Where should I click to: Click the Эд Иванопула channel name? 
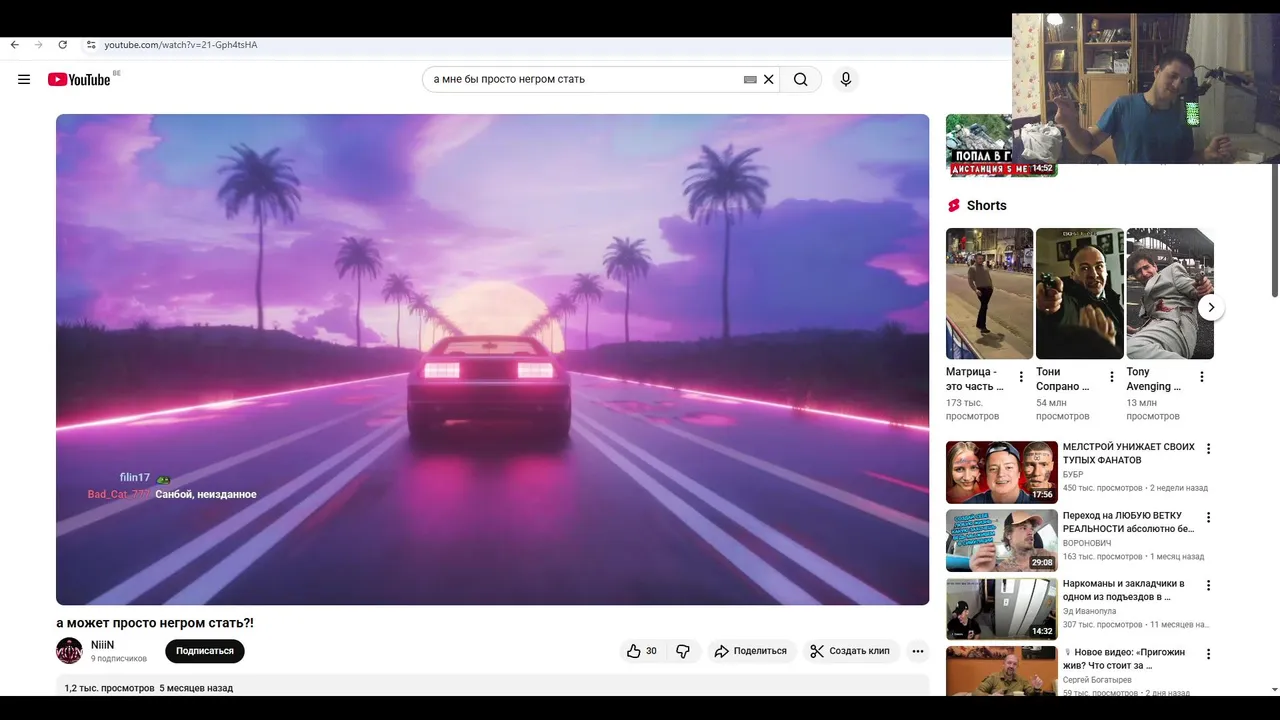click(x=1090, y=611)
